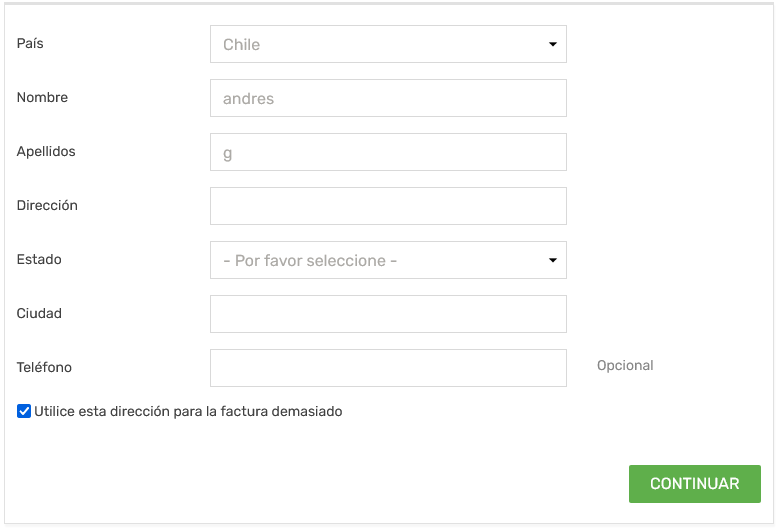Click the Estado dropdown arrow
Viewport: 778px width, 530px height.
pos(552,260)
